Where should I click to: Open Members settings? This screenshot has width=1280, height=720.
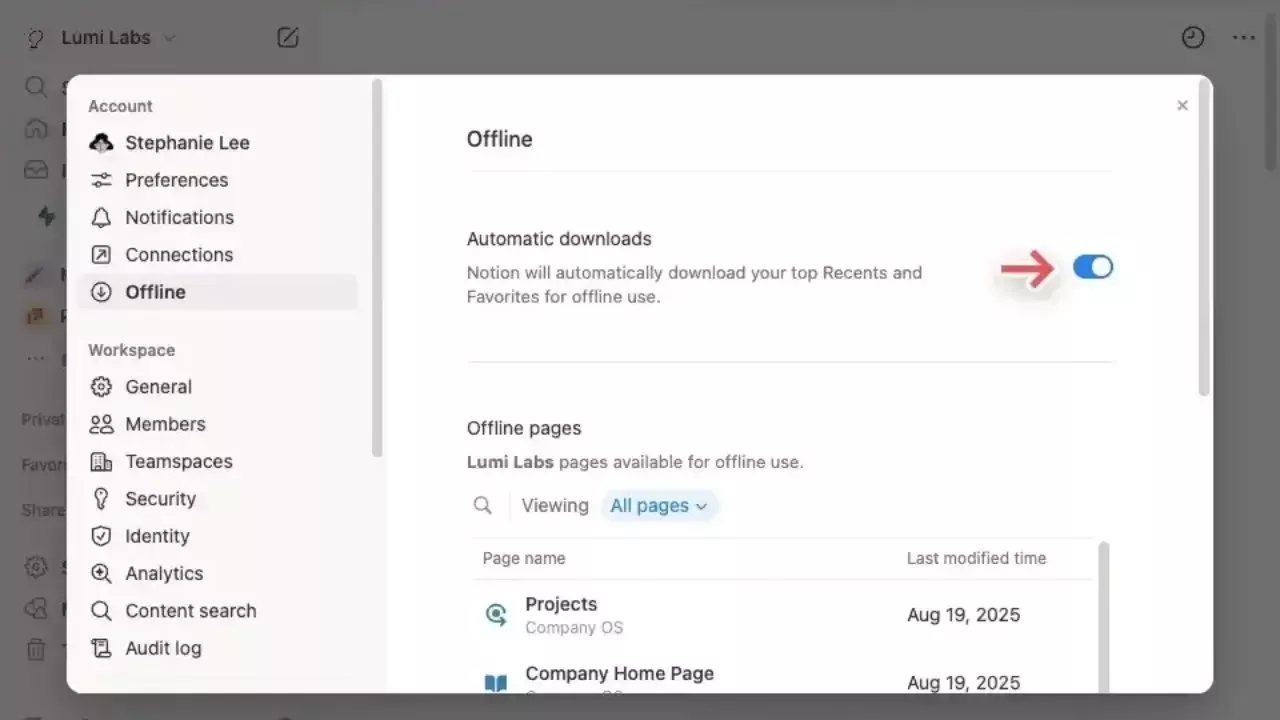click(217, 424)
